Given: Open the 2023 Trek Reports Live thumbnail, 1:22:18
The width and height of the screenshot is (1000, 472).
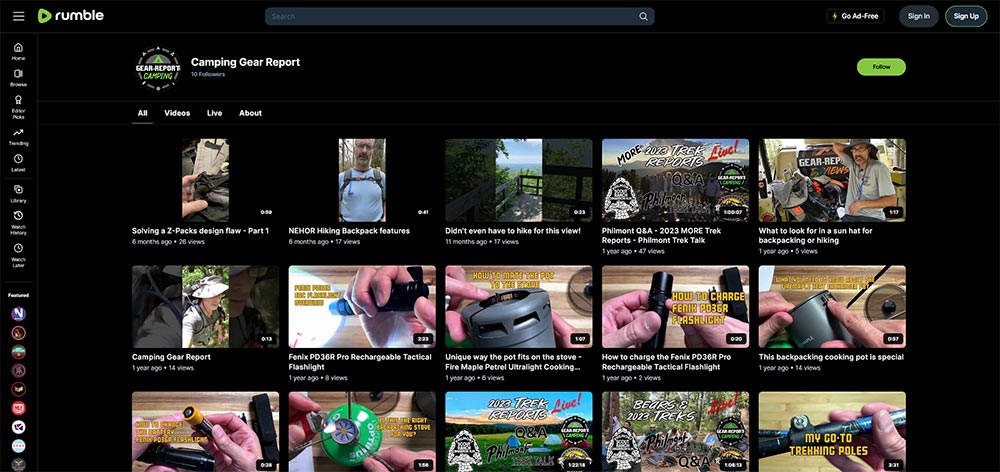Looking at the screenshot, I should point(518,432).
